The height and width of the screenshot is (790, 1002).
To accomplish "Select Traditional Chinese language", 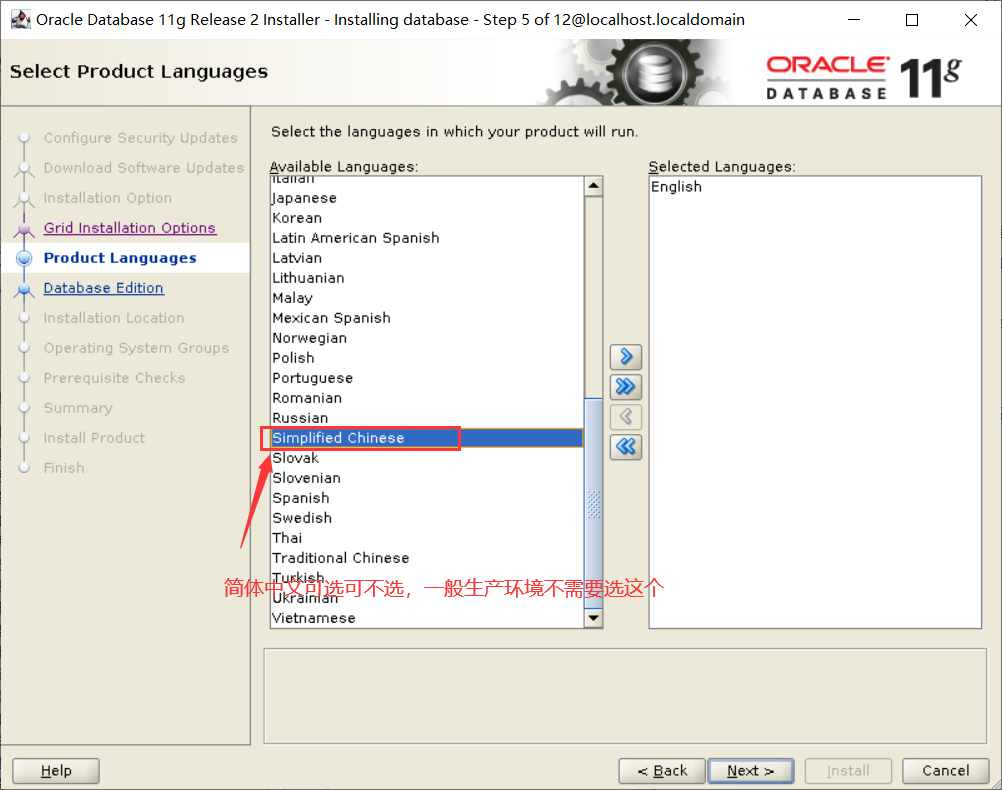I will click(x=427, y=558).
